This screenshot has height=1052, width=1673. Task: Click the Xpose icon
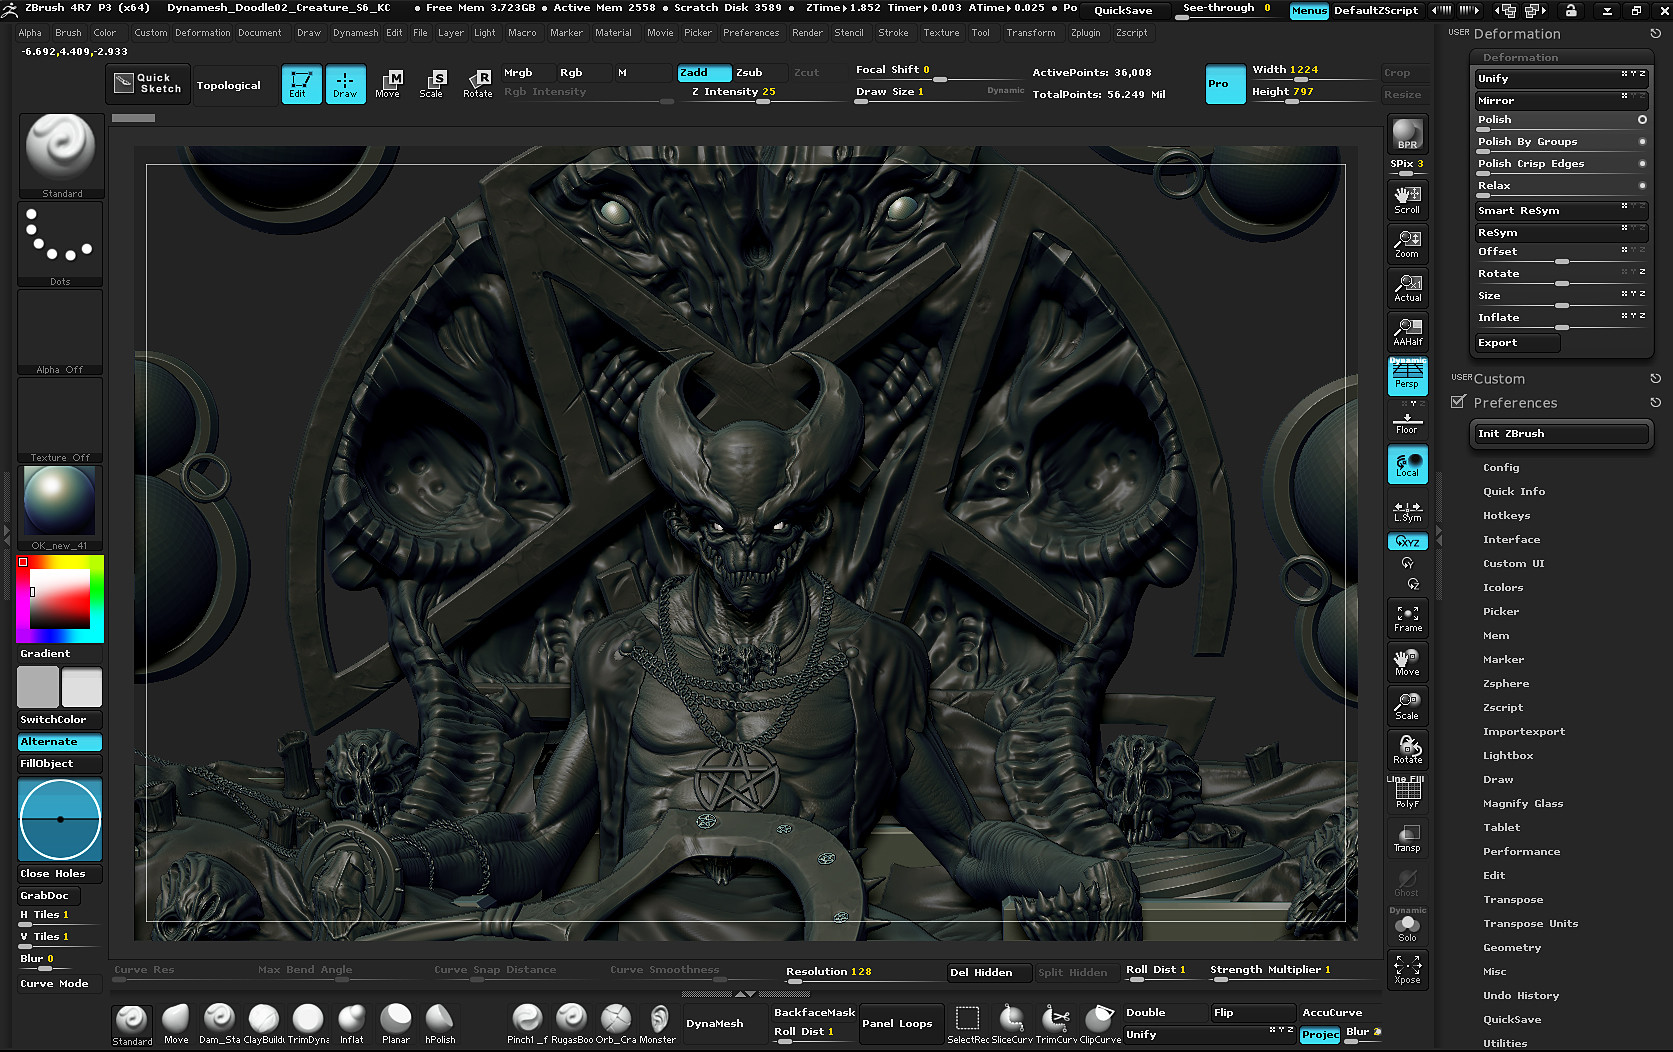point(1407,969)
